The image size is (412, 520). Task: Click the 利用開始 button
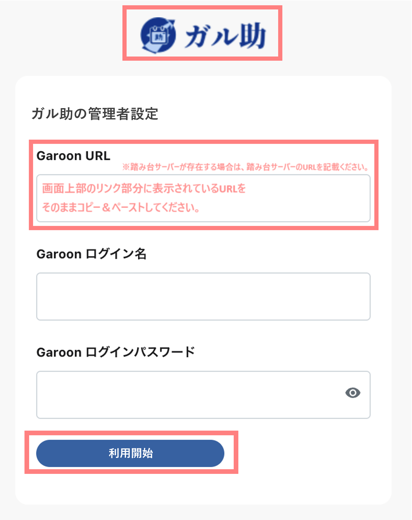click(x=130, y=453)
